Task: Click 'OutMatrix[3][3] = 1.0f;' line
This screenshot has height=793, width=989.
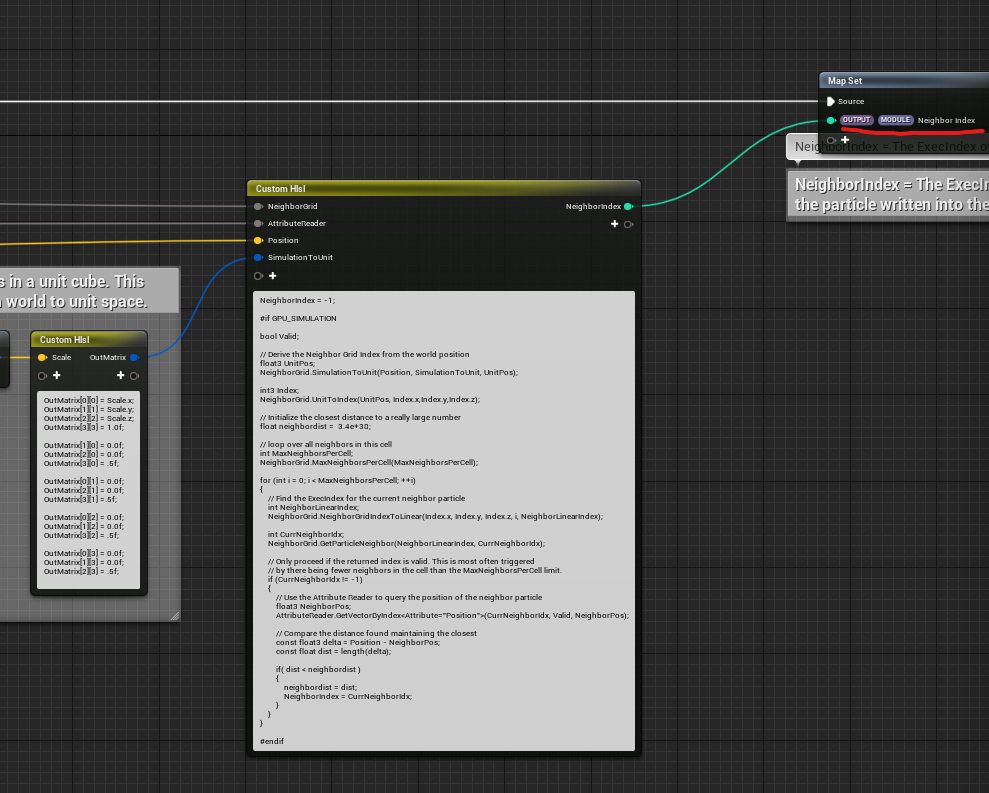Action: pos(84,427)
